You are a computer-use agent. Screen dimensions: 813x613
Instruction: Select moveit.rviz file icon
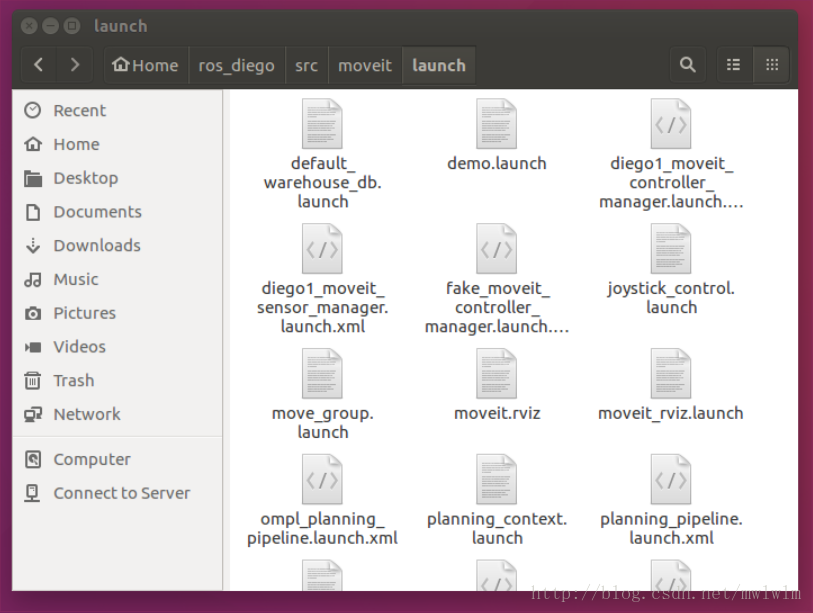[x=497, y=373]
